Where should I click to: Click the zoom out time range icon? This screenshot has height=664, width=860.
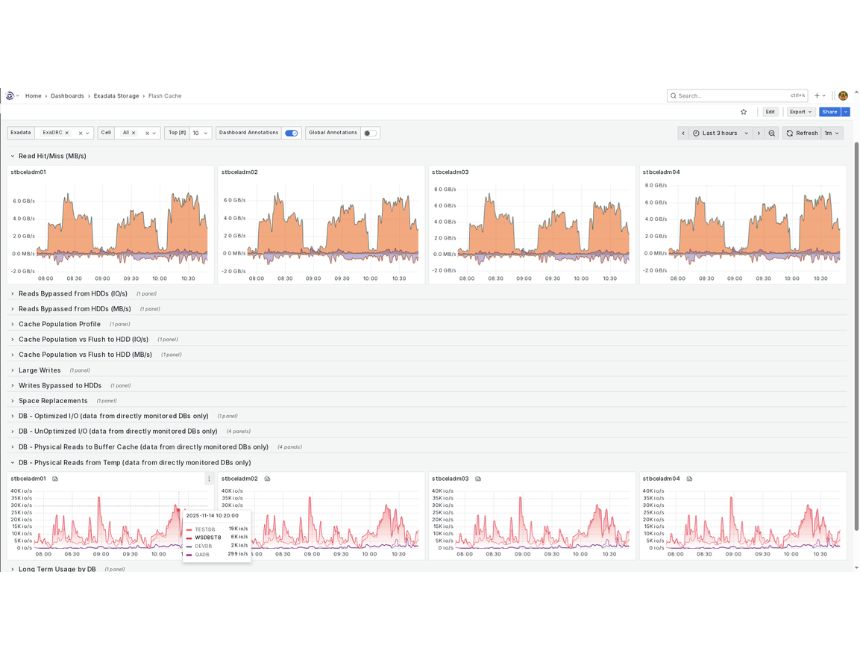pyautogui.click(x=772, y=133)
